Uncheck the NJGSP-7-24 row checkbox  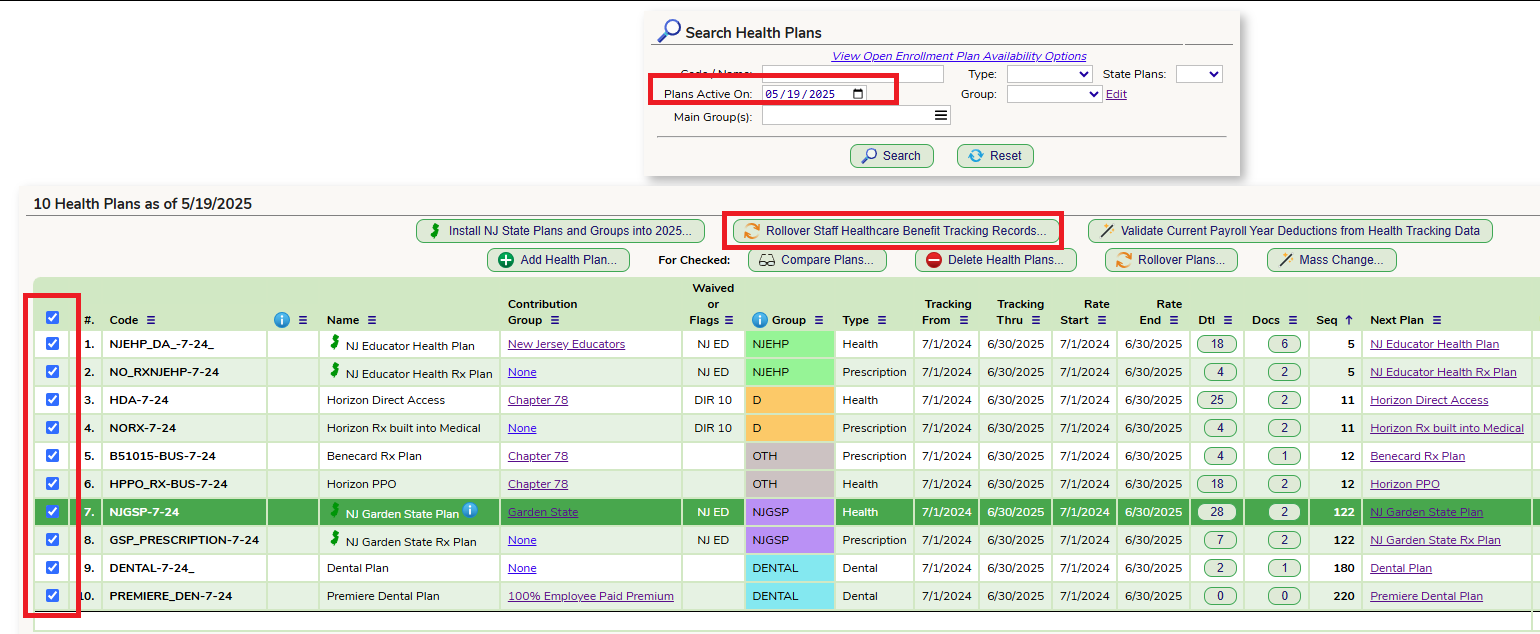click(x=53, y=511)
